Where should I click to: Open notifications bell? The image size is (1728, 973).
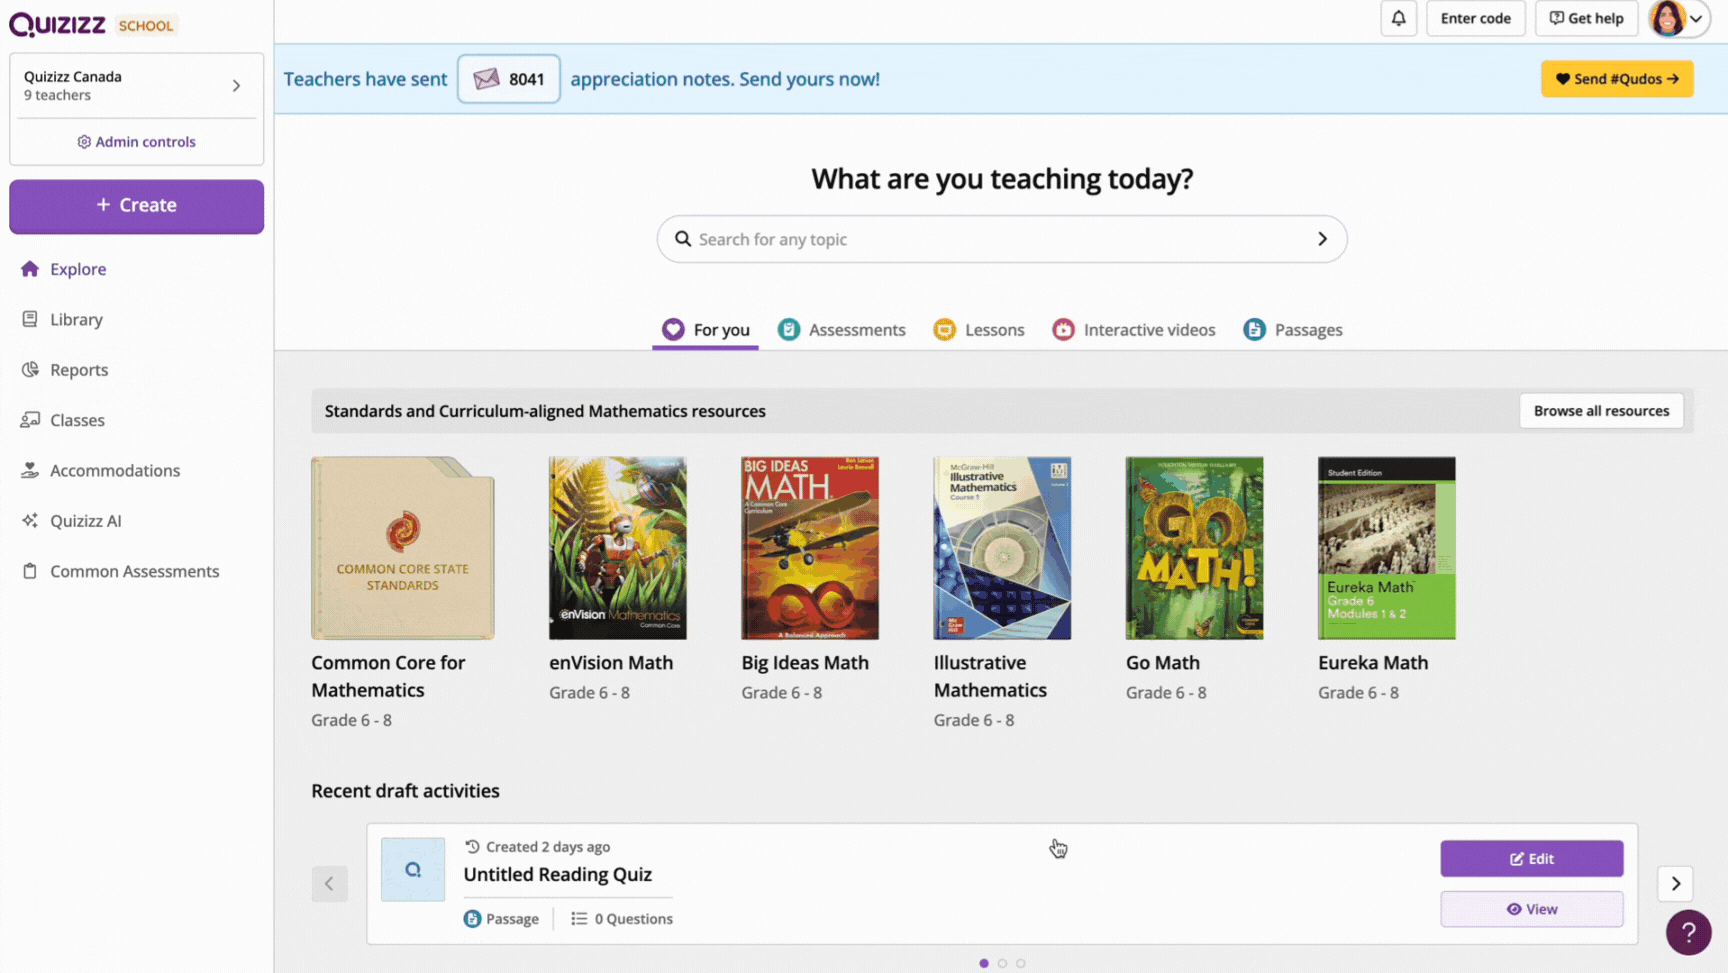pyautogui.click(x=1398, y=18)
